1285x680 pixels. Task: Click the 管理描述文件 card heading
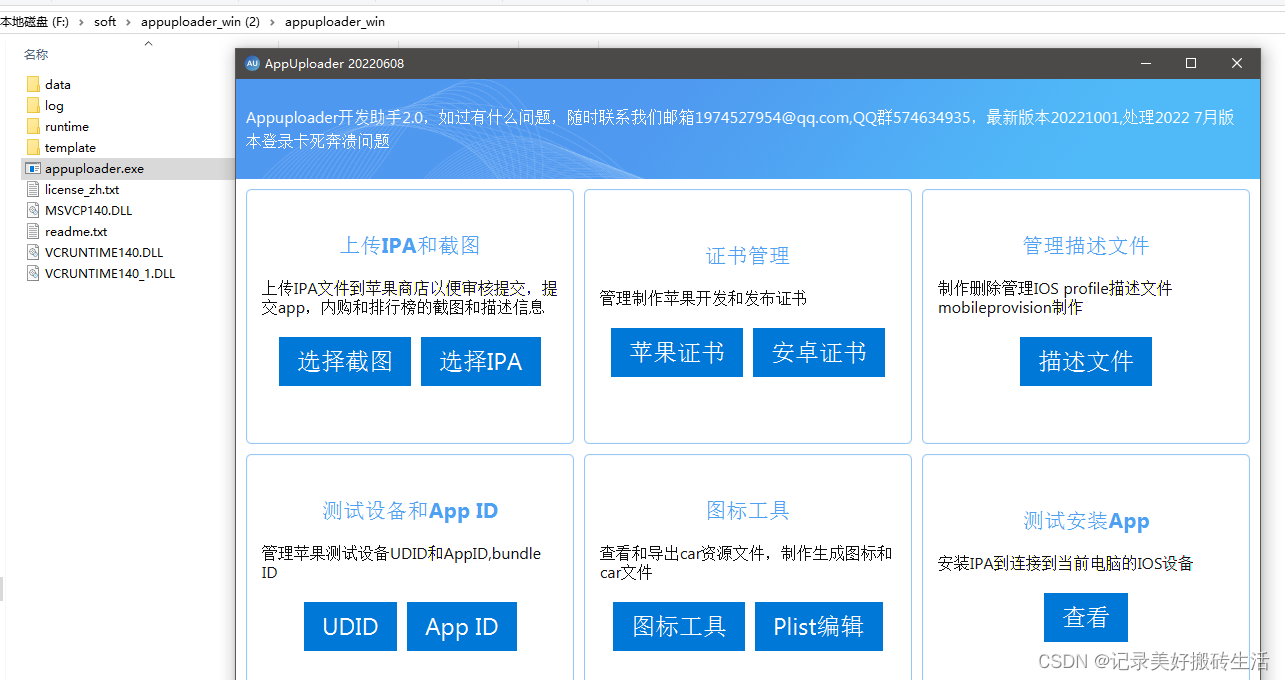[x=1086, y=246]
